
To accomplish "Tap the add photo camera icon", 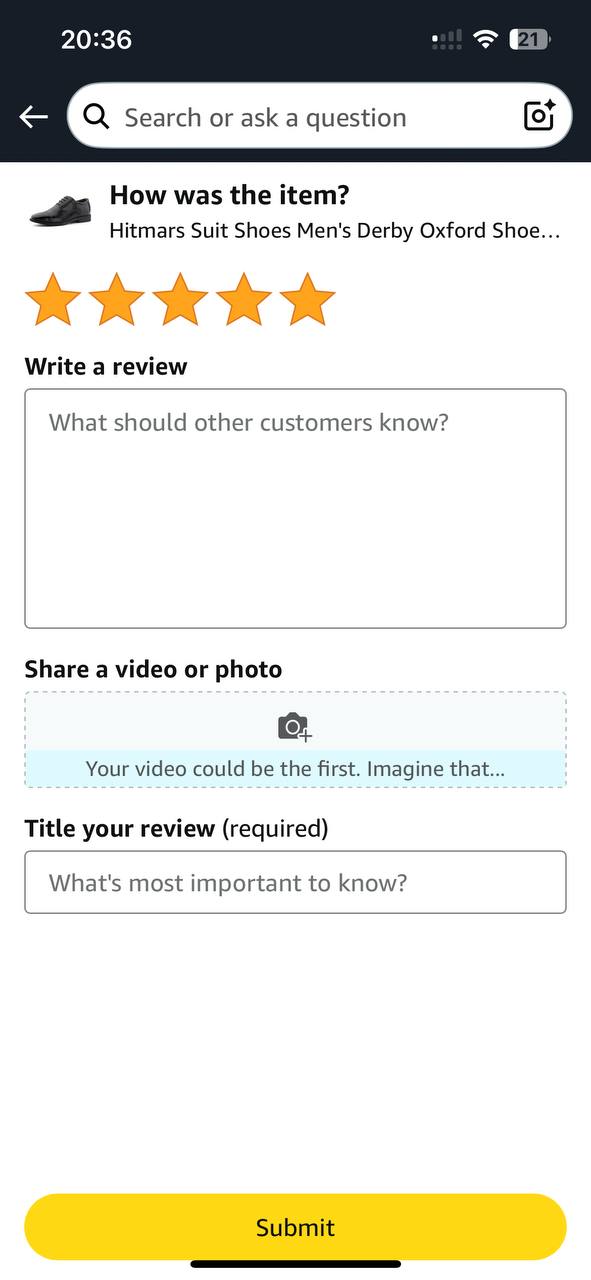I will (295, 727).
